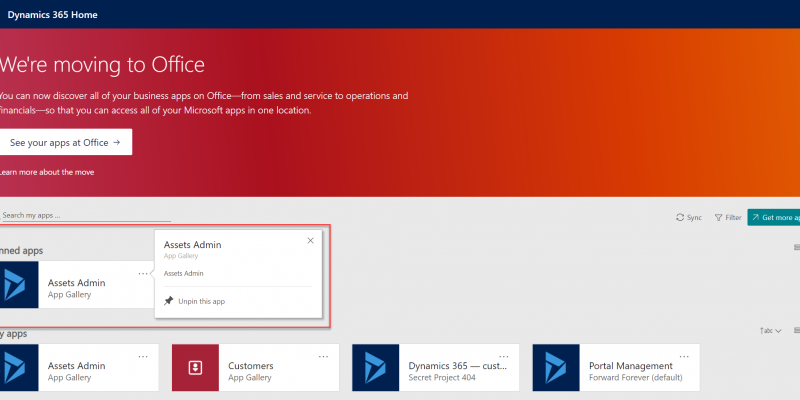Open the Filter option

tap(728, 217)
